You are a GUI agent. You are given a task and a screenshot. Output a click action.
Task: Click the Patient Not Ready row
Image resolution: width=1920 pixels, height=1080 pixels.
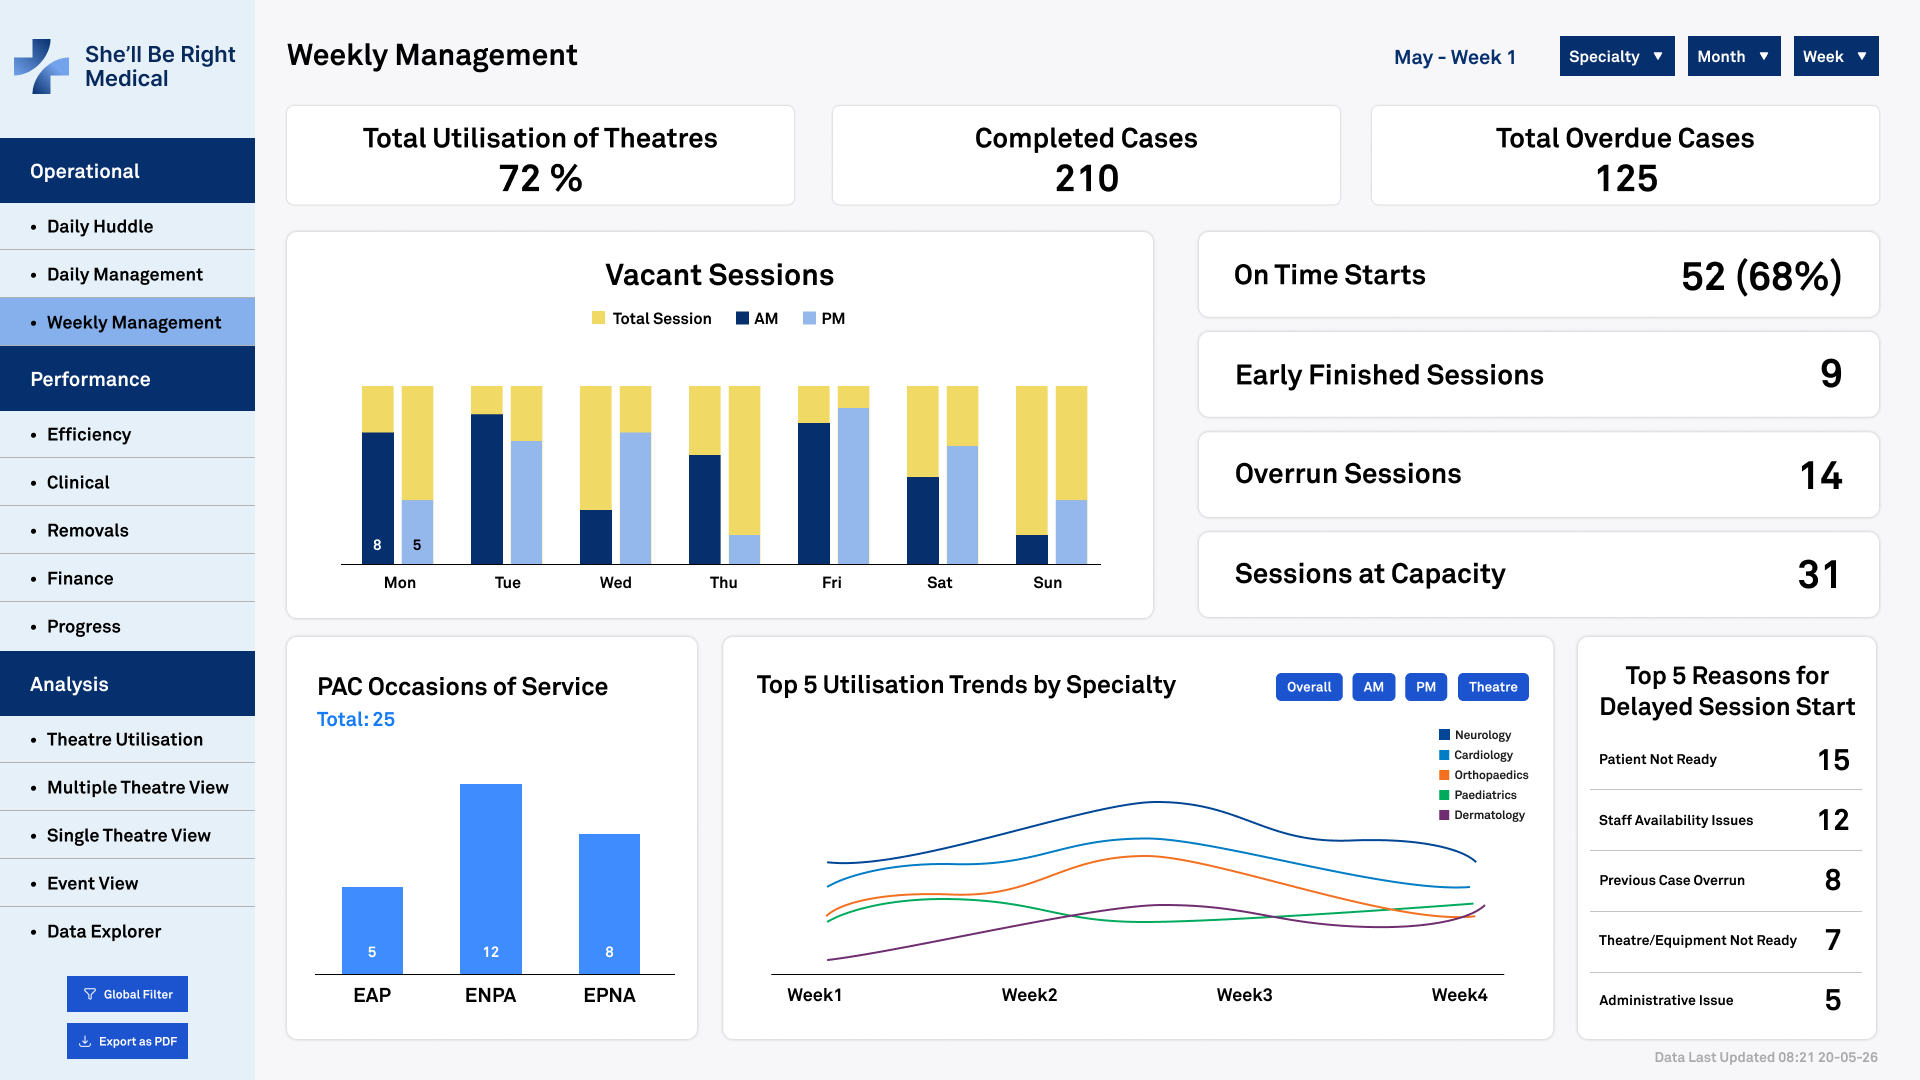point(1726,760)
